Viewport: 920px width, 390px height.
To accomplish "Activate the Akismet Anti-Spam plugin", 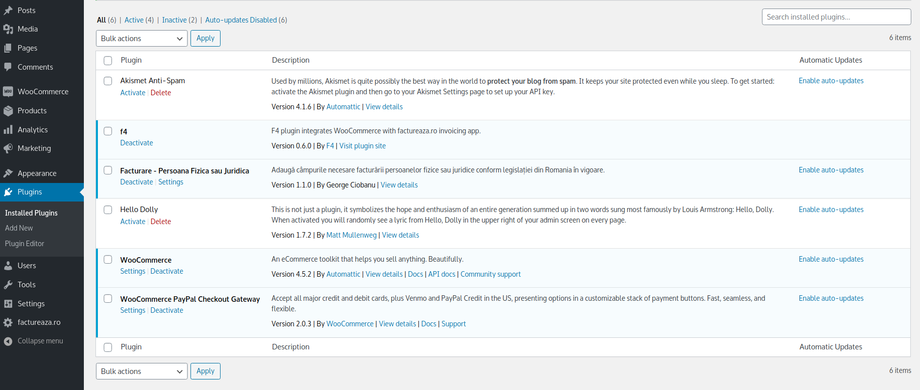I will [133, 93].
